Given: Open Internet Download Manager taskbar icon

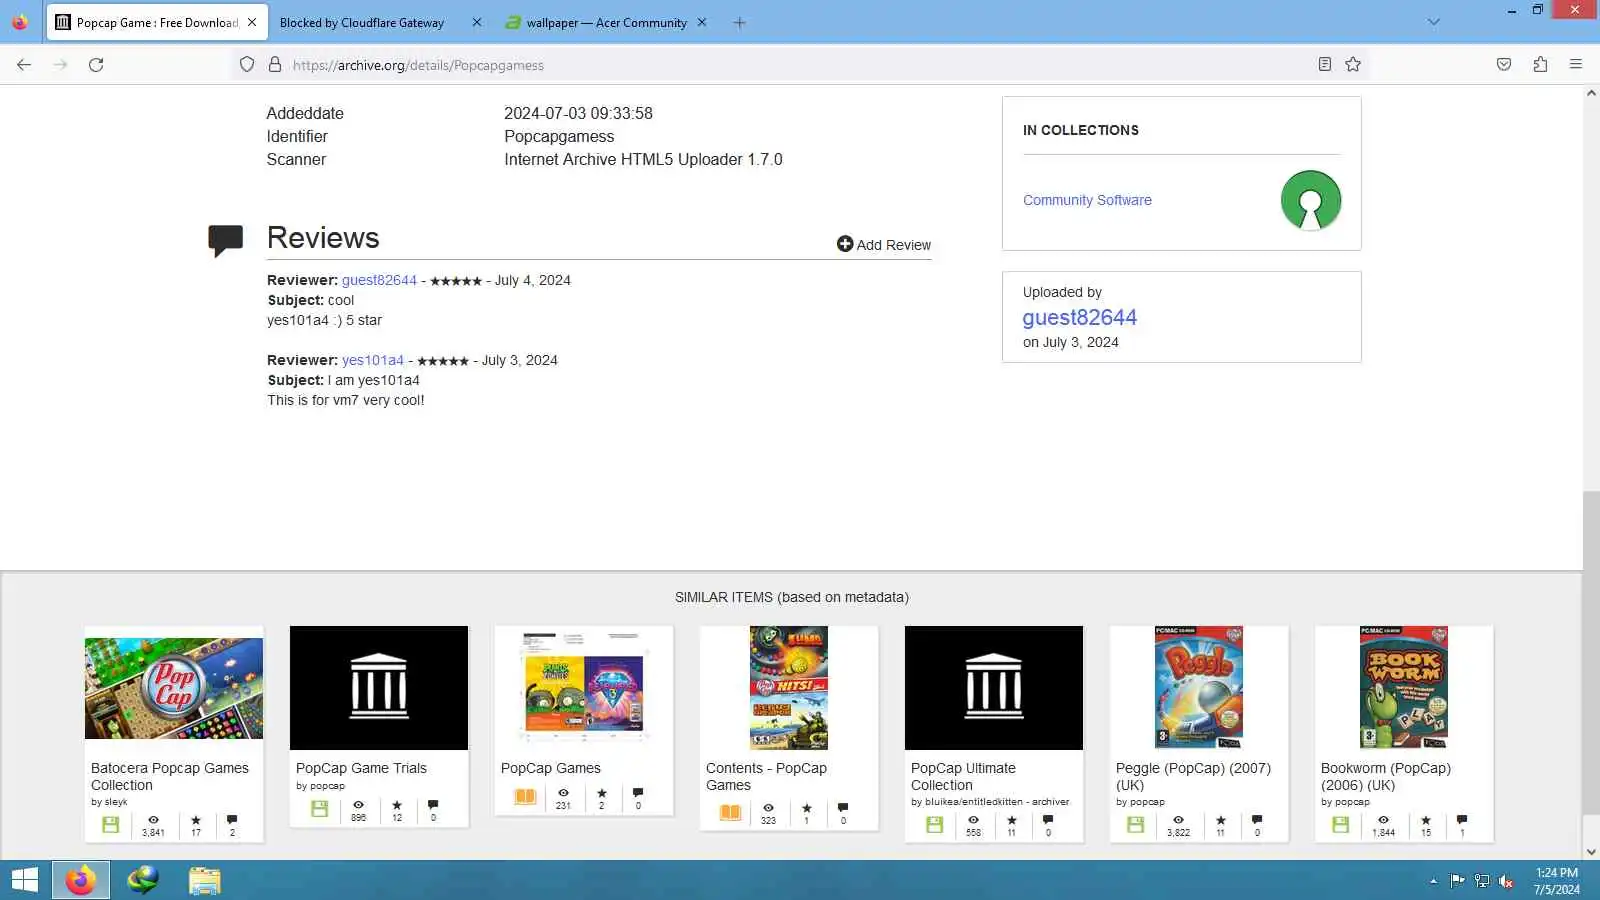Looking at the screenshot, I should tap(143, 880).
